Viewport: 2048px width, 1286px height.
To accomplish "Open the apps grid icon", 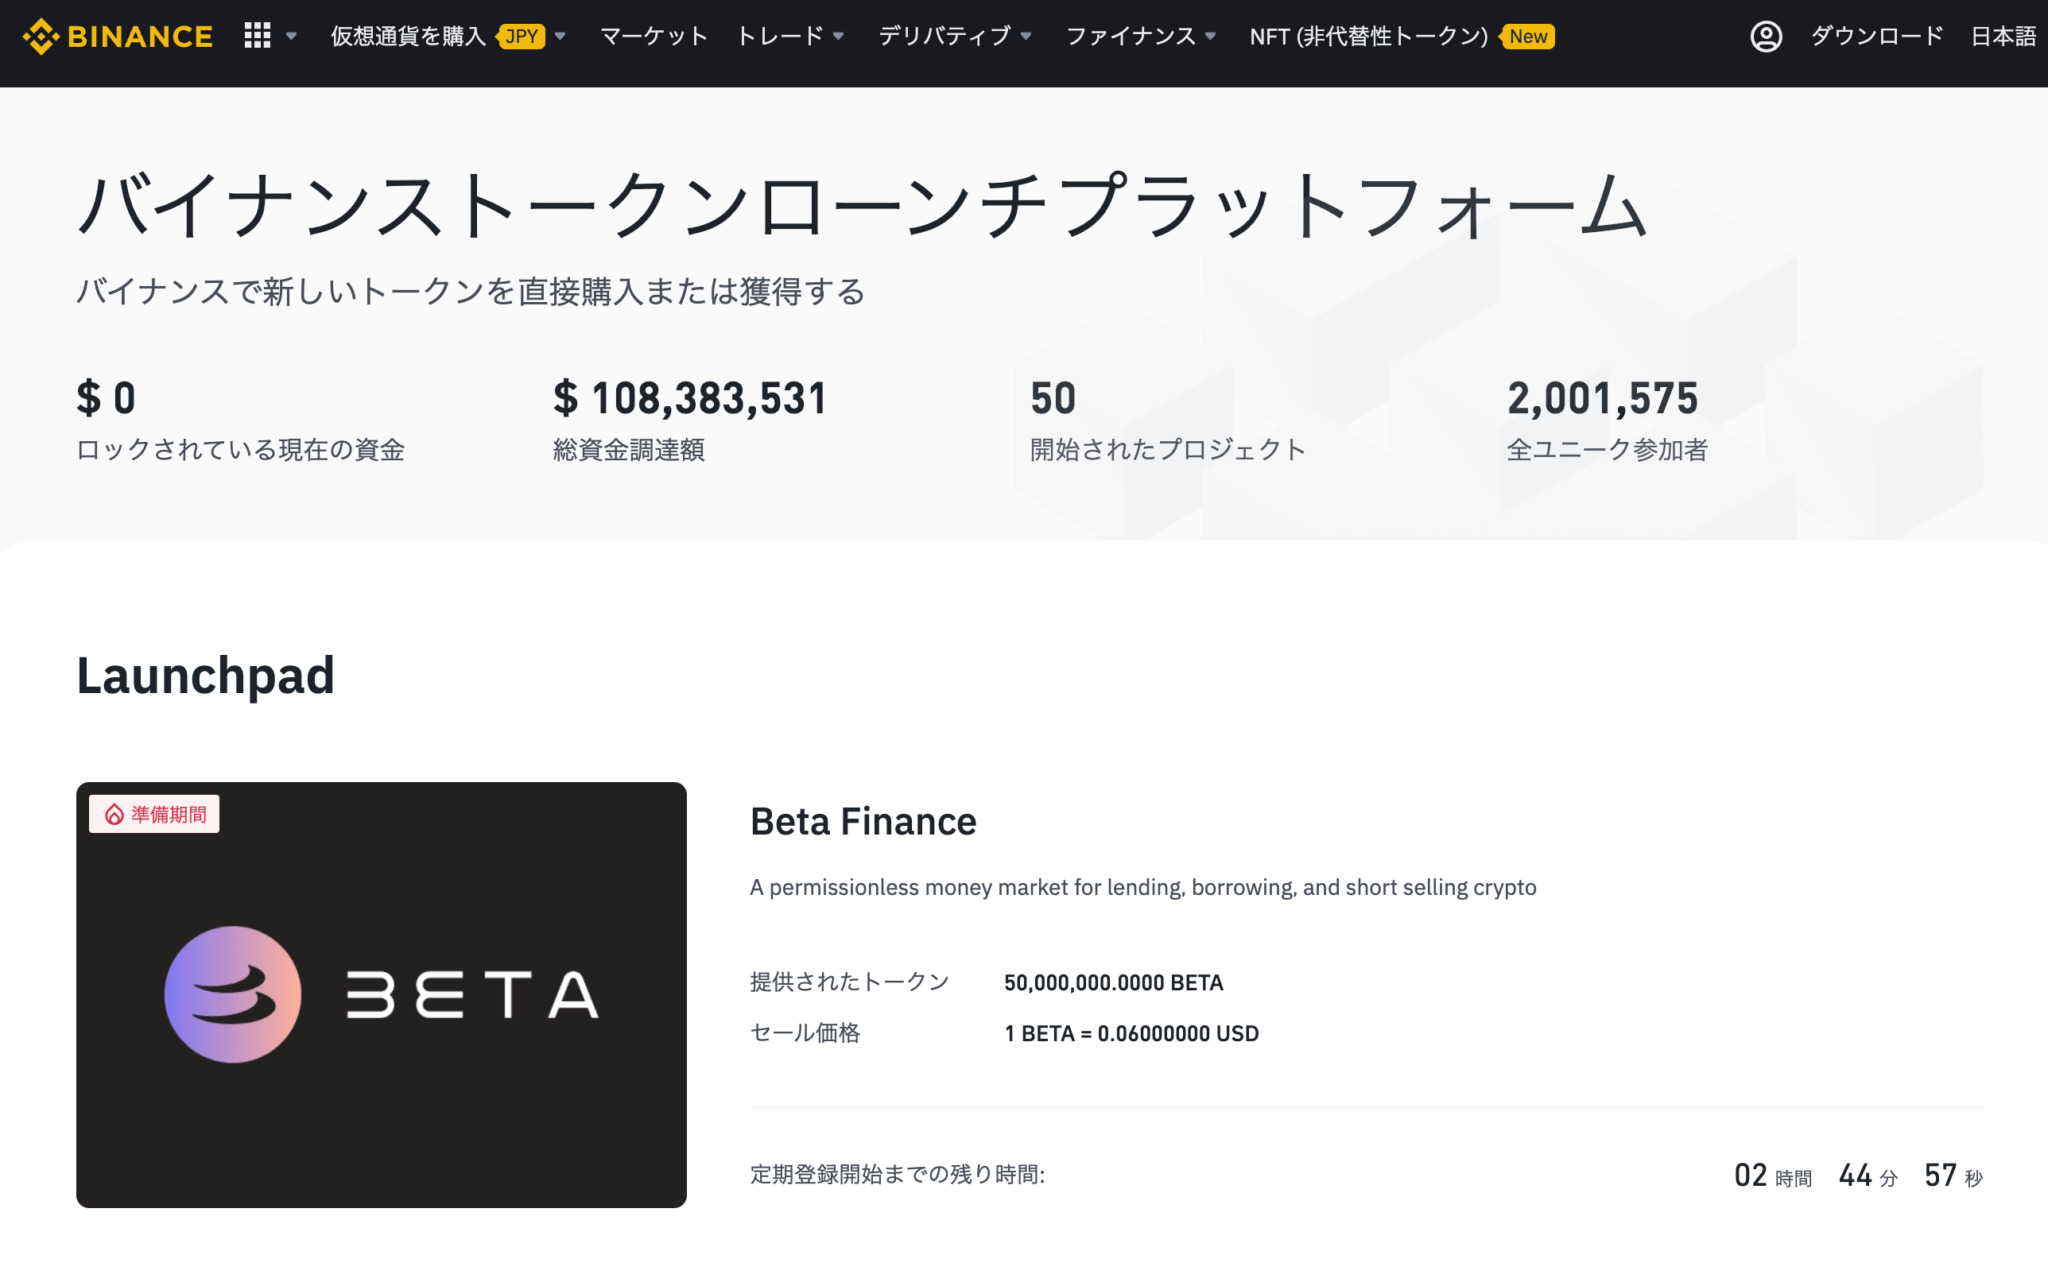I will [257, 36].
